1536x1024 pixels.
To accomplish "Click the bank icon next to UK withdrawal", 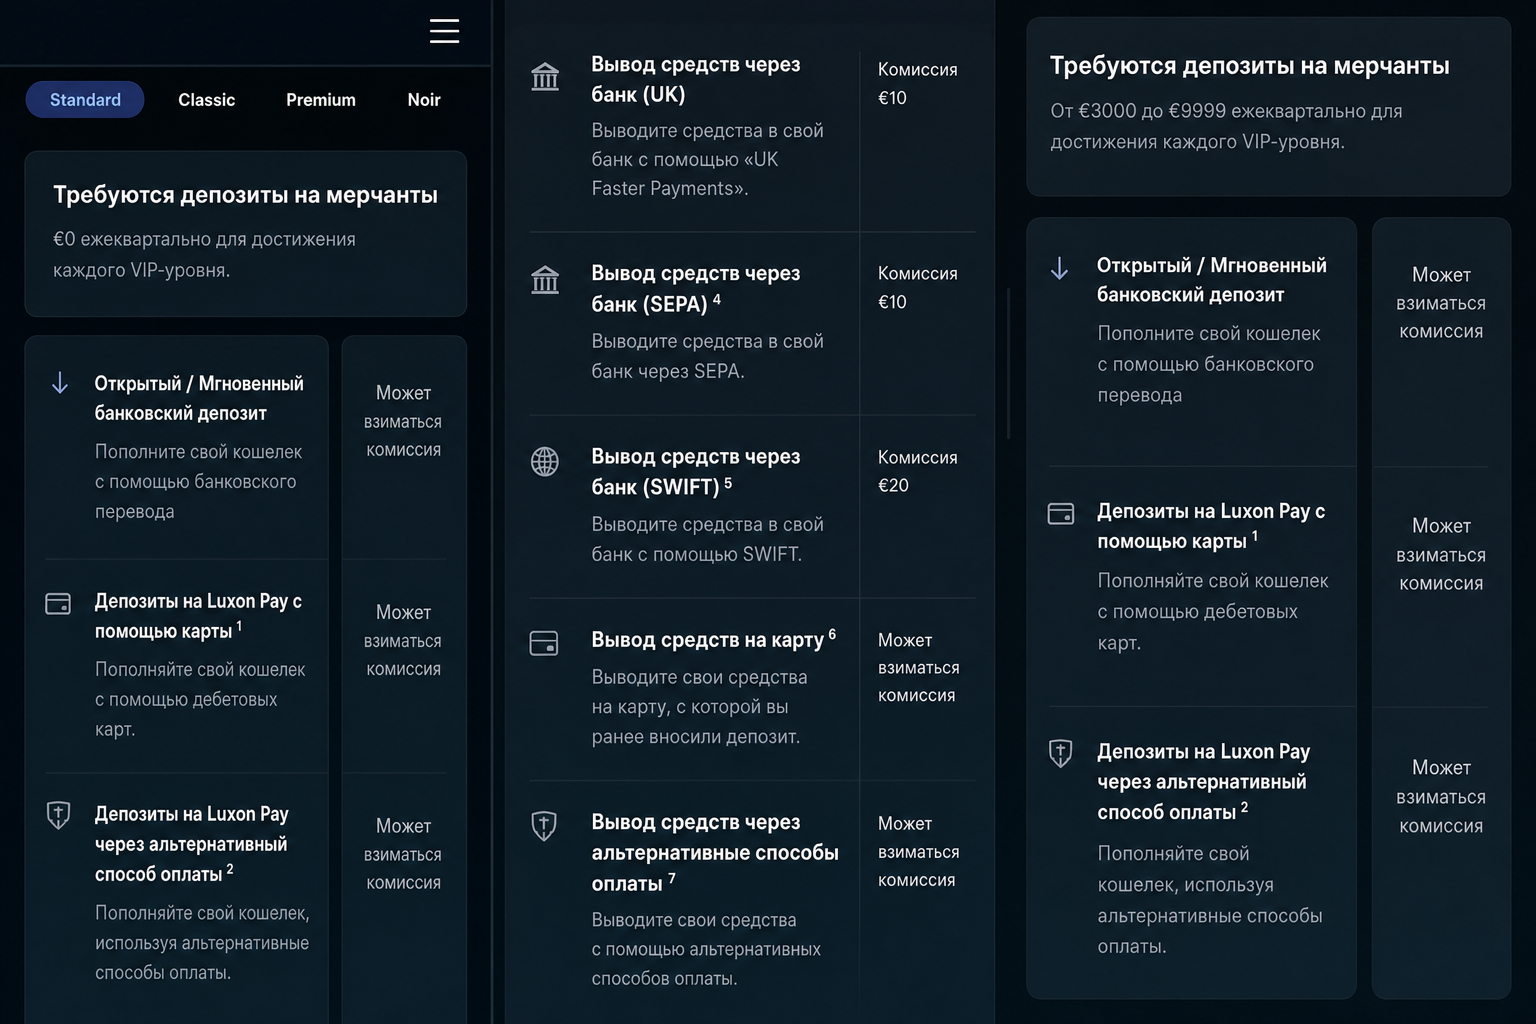I will 545,76.
